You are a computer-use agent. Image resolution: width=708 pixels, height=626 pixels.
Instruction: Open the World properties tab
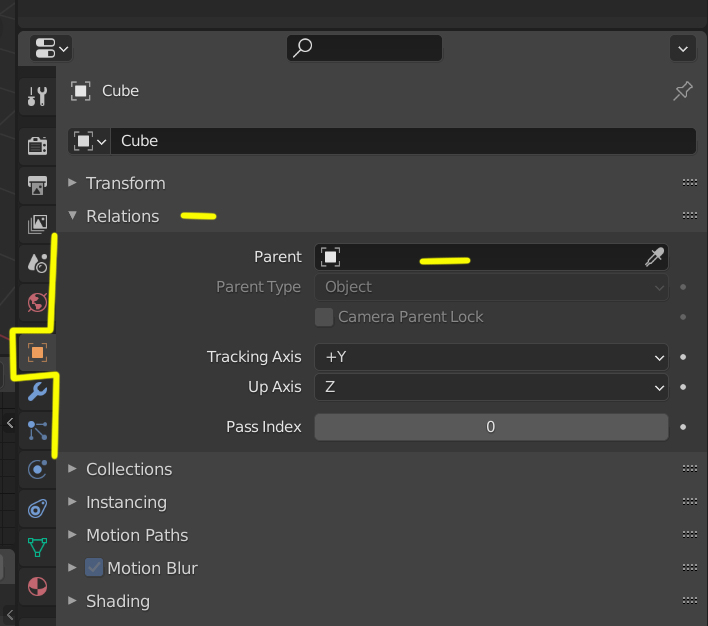(x=37, y=302)
